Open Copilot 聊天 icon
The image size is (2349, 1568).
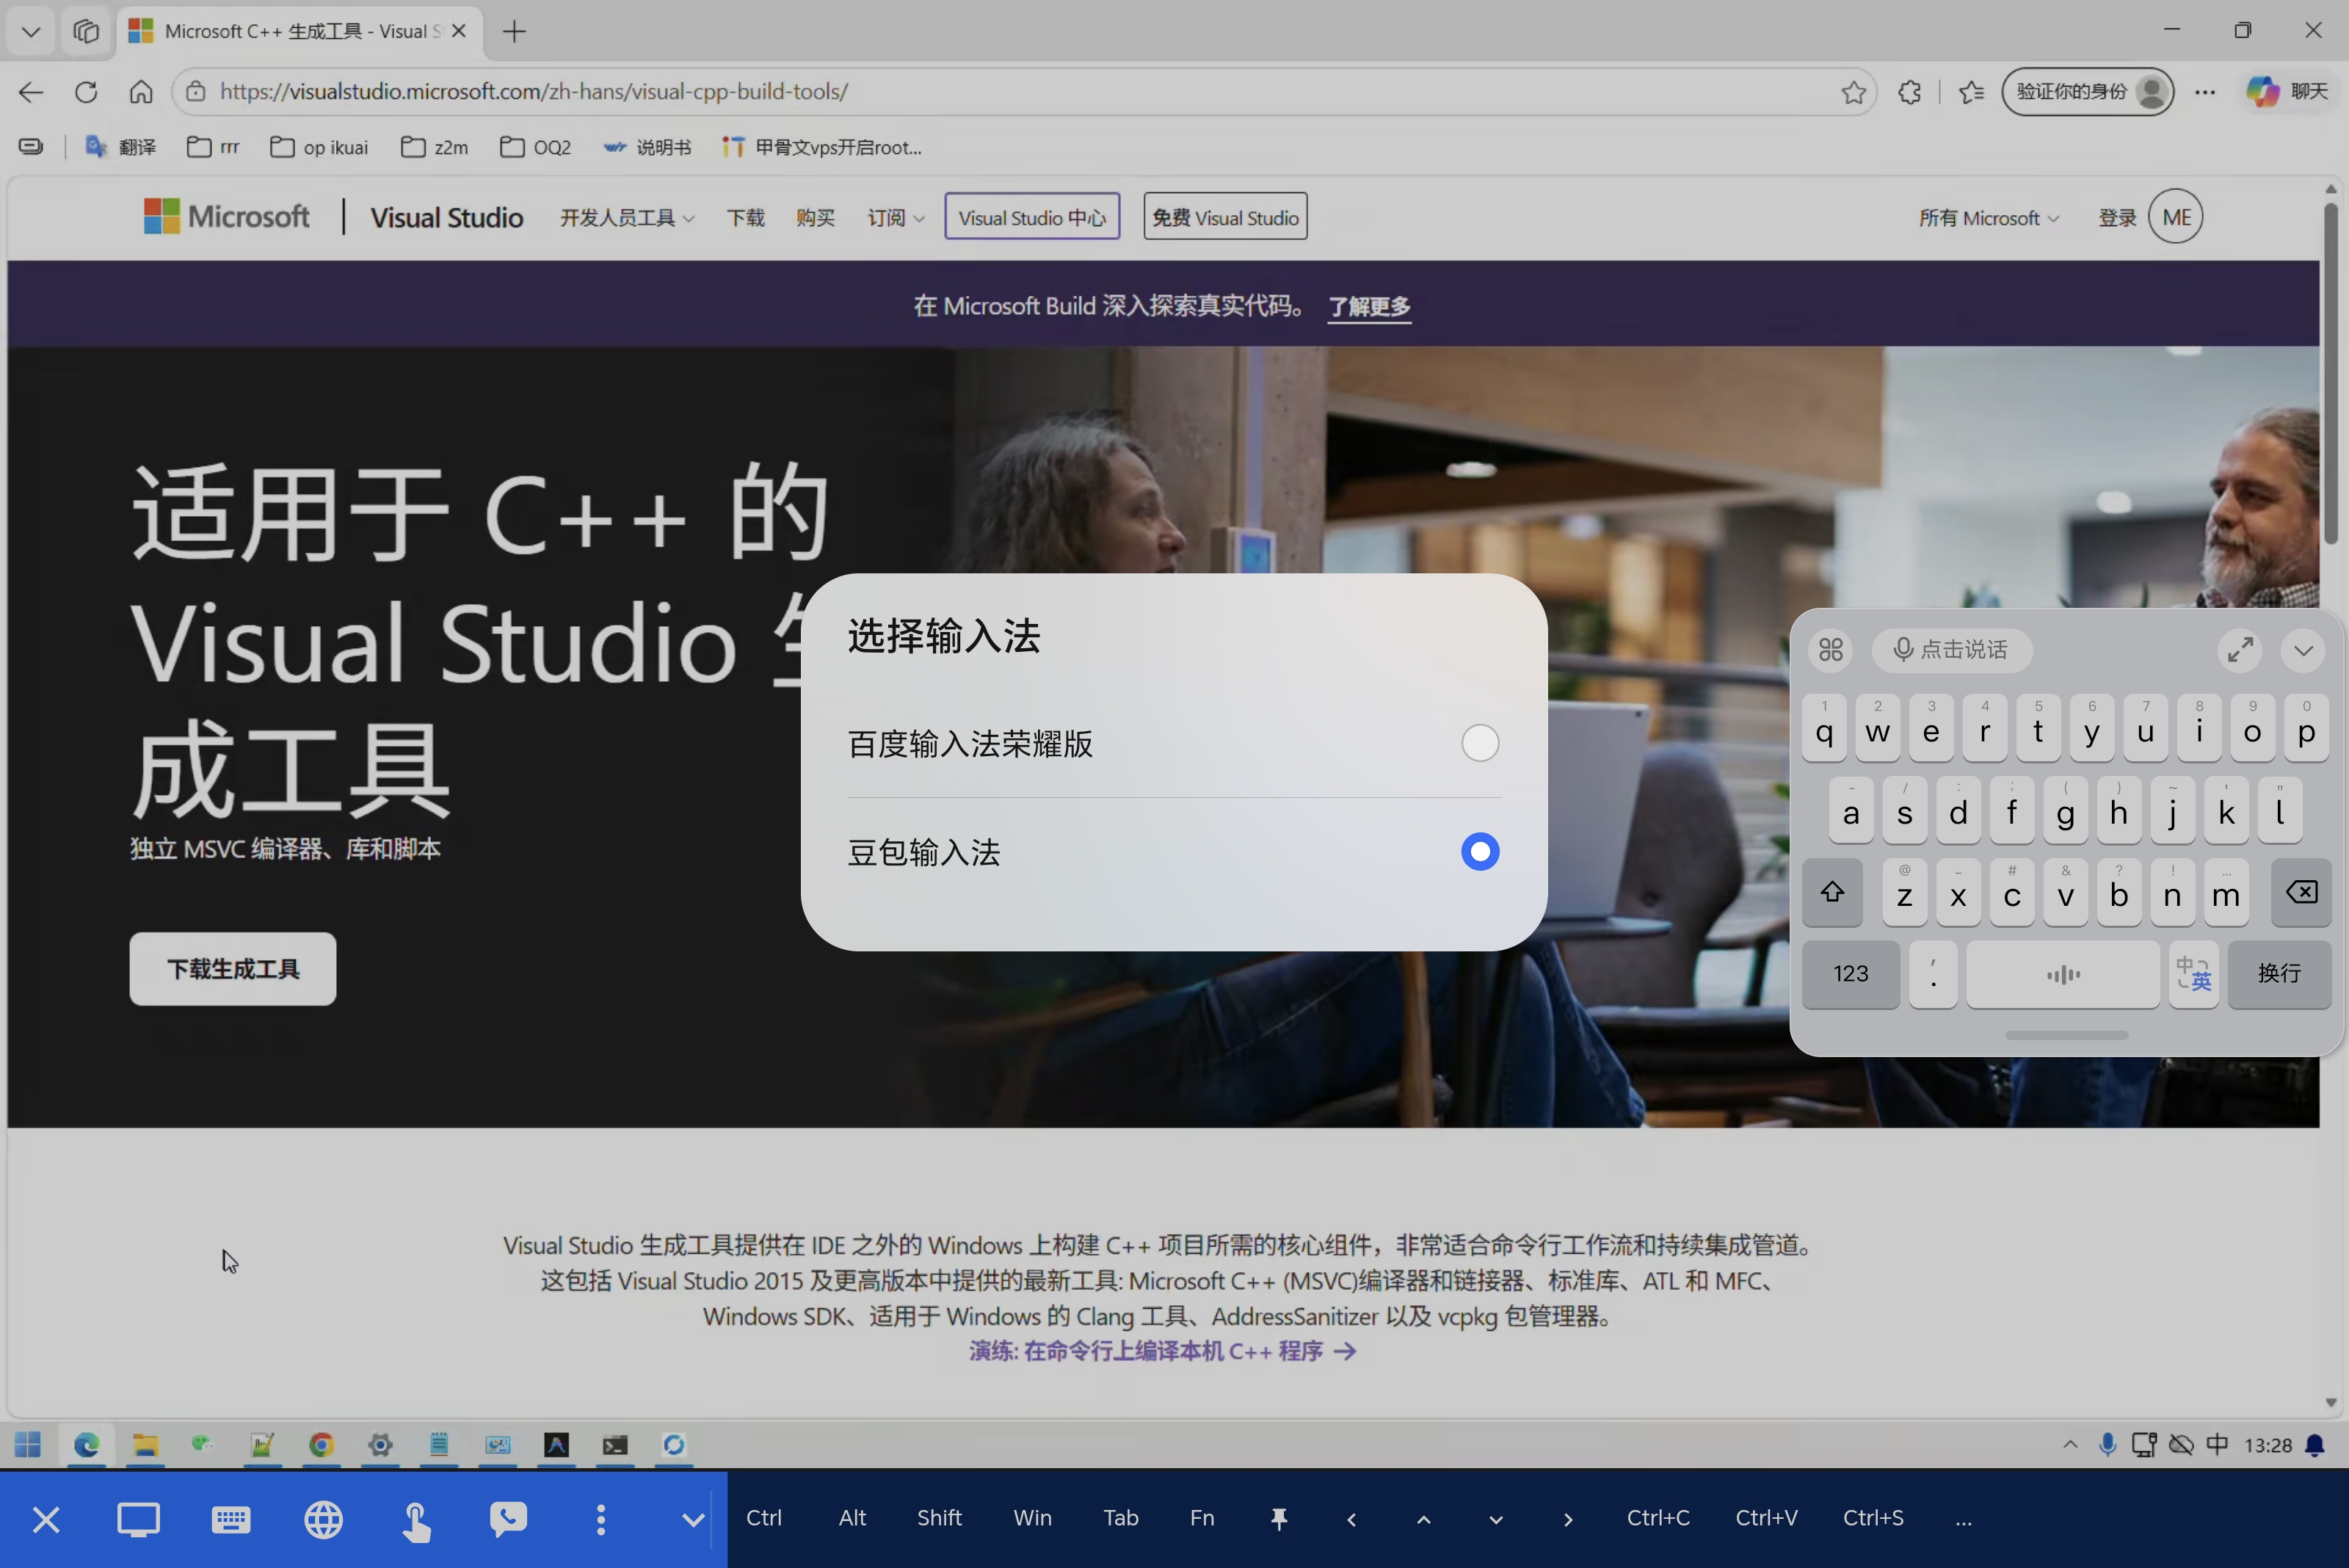pyautogui.click(x=2288, y=92)
